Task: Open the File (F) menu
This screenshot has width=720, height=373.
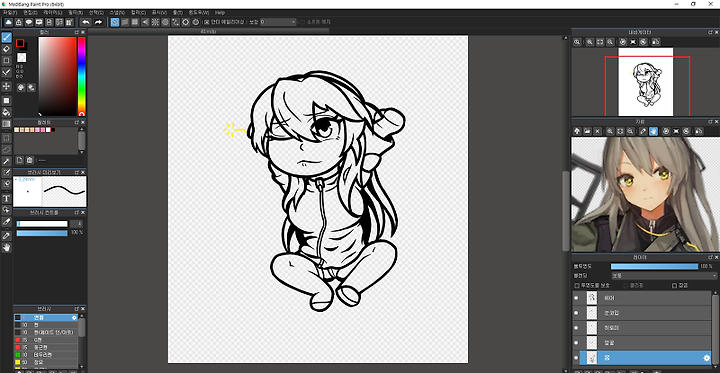Action: click(10, 12)
